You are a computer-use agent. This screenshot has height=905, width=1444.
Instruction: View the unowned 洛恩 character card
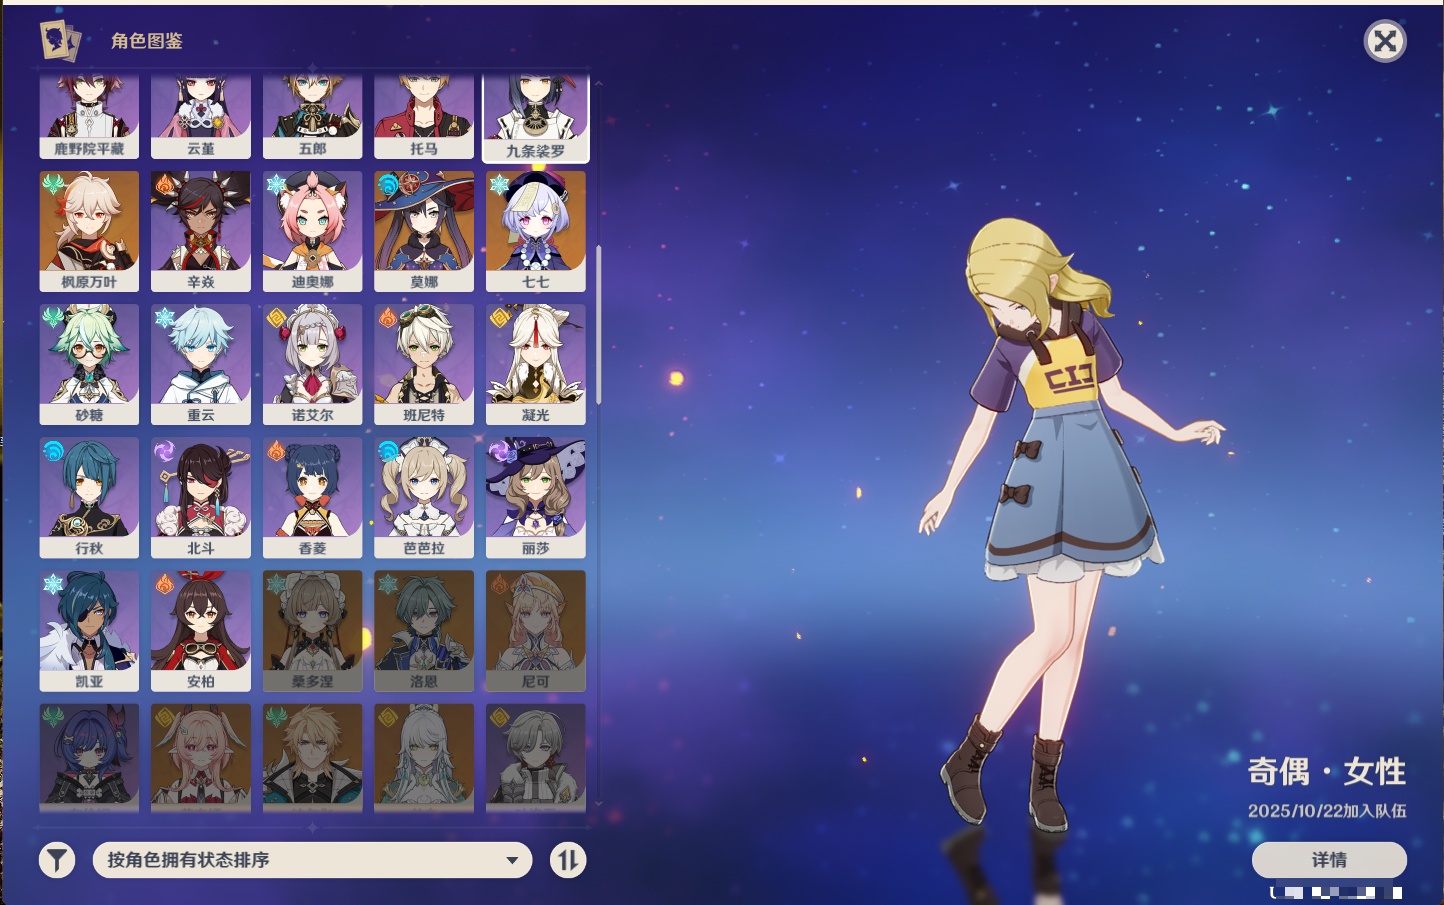[x=424, y=631]
